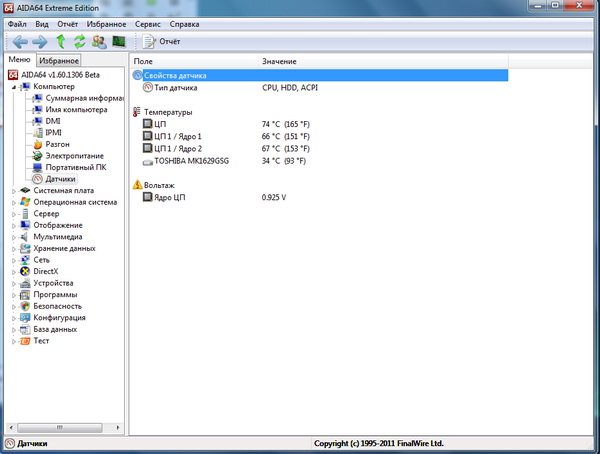Screen dimensions: 600x454
Task: Click the green up-level arrow
Action: point(60,41)
